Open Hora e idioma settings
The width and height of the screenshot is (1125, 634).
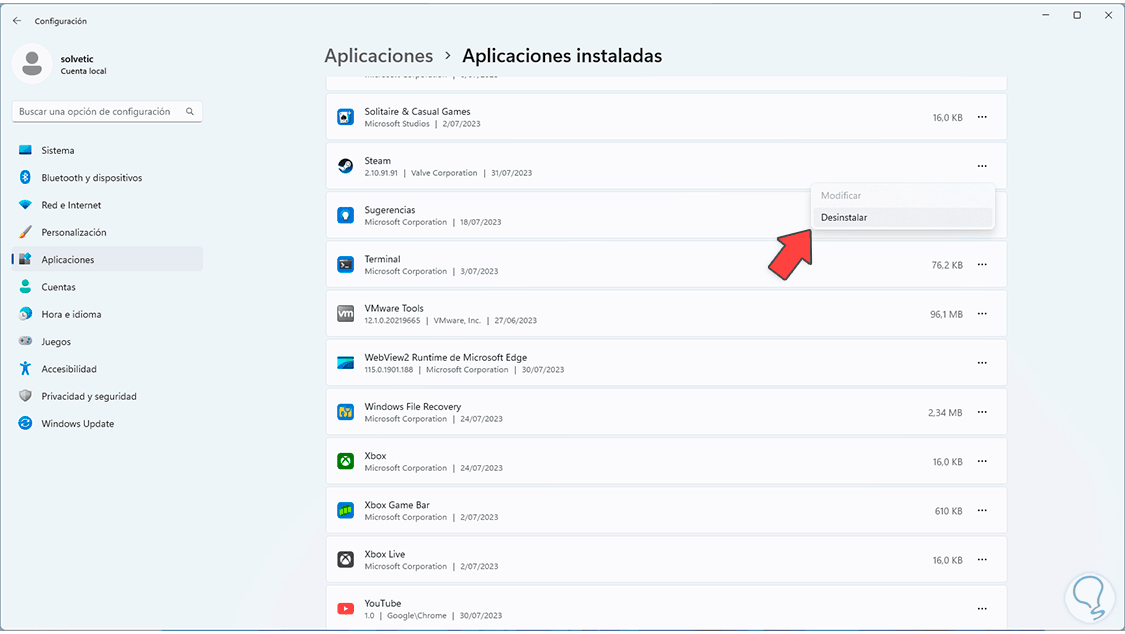[x=108, y=314]
